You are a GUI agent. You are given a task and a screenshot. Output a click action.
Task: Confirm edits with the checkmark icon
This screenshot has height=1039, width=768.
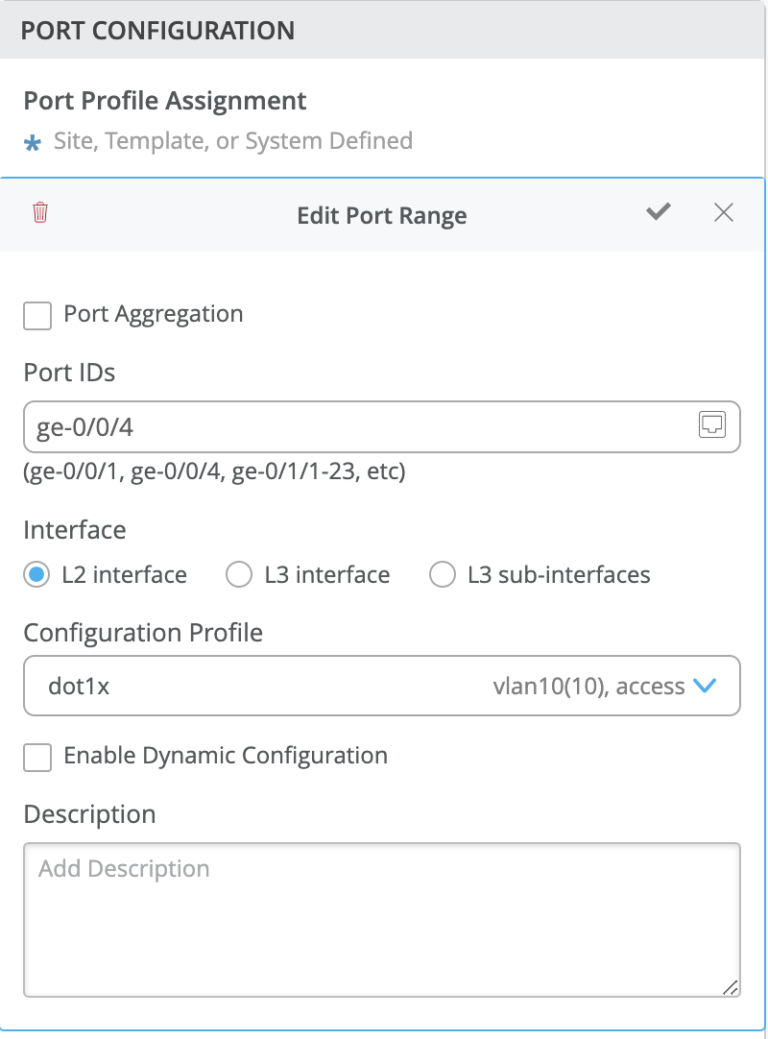pyautogui.click(x=658, y=213)
